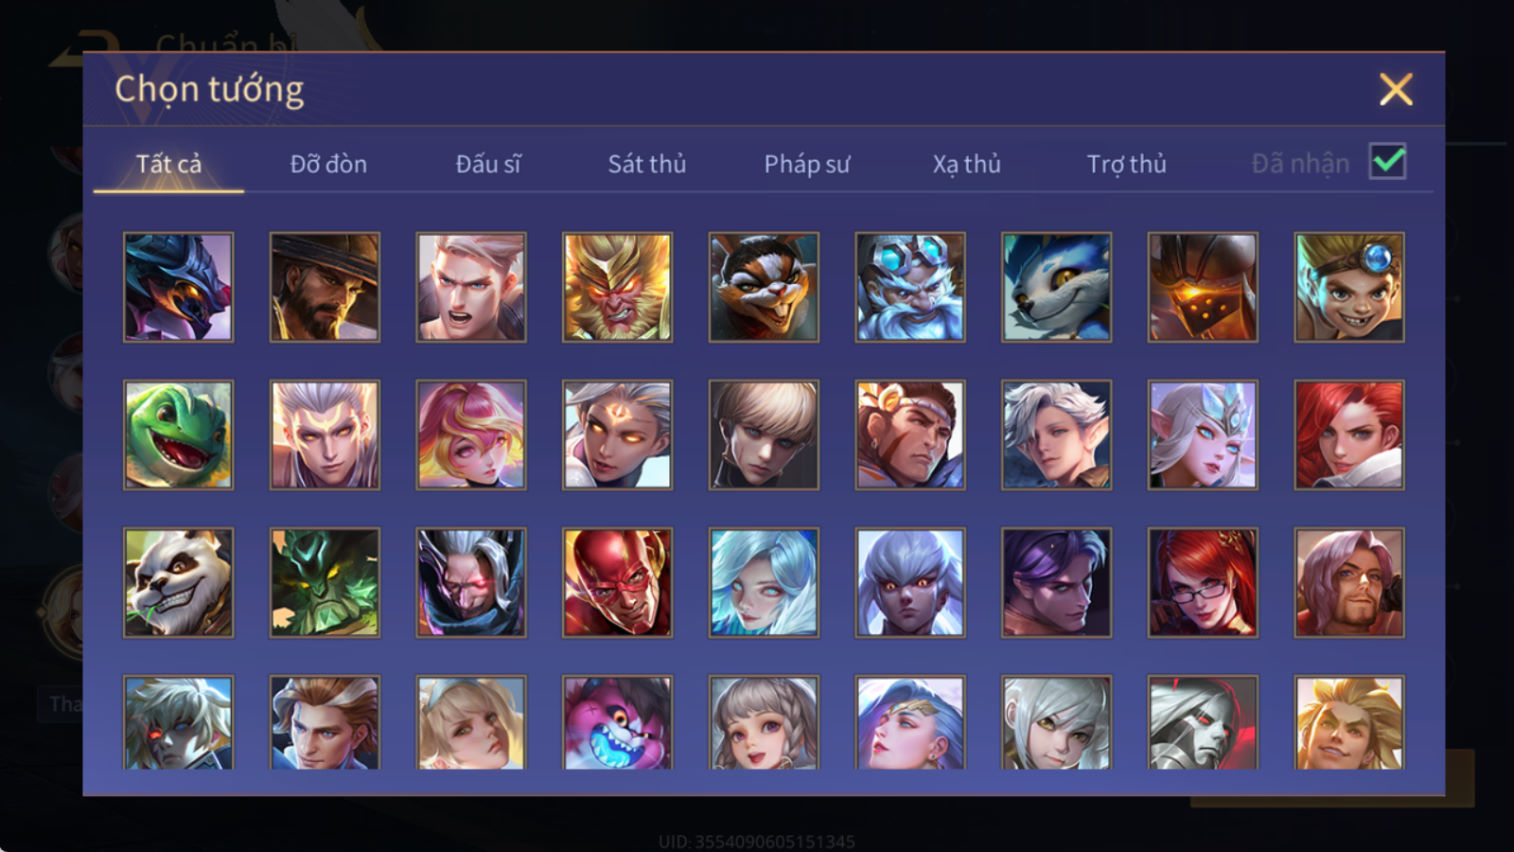Screen dimensions: 1514x852
Task: Filter by Xạ thủ tab
Action: tap(967, 164)
